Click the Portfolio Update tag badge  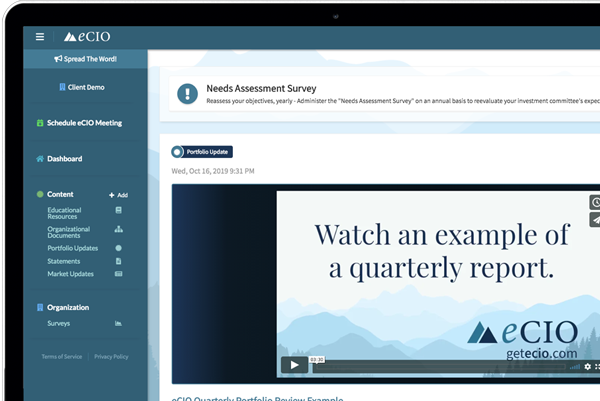[202, 152]
